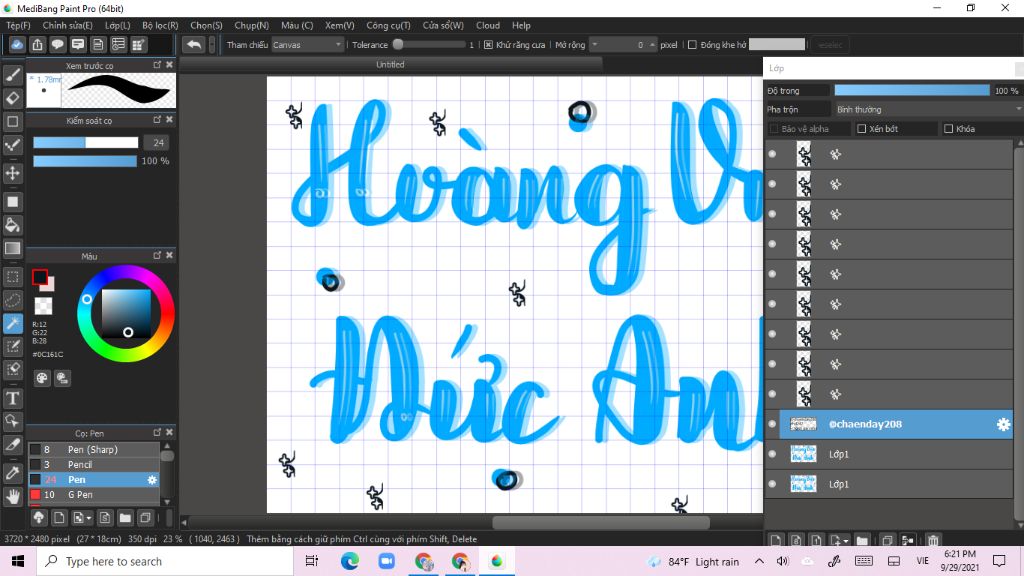This screenshot has height=576, width=1024.
Task: Open the Cửa sổ(W) menu
Action: coord(443,25)
